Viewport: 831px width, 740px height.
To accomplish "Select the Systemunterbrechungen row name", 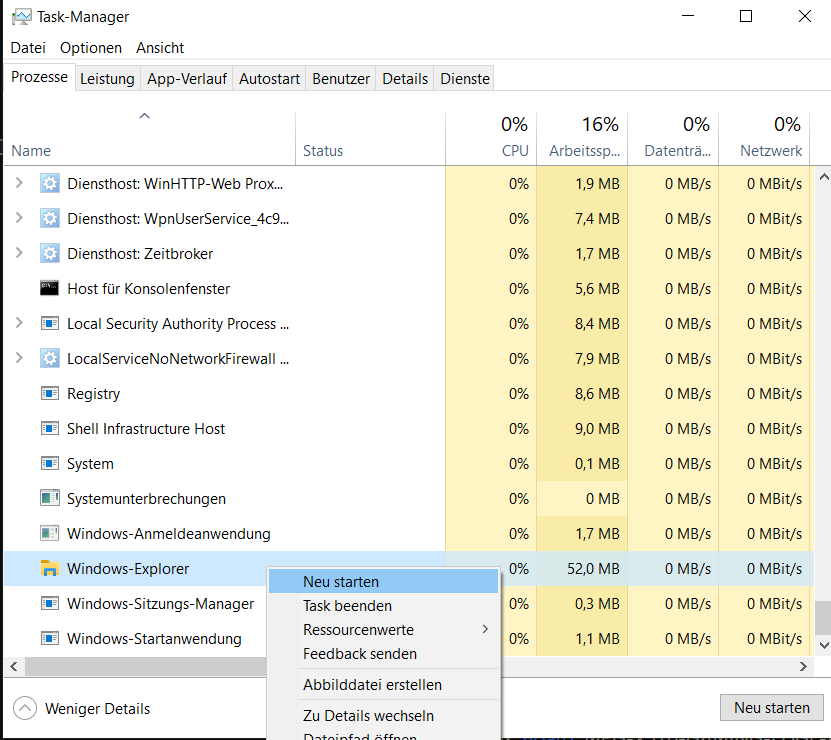I will [x=146, y=499].
